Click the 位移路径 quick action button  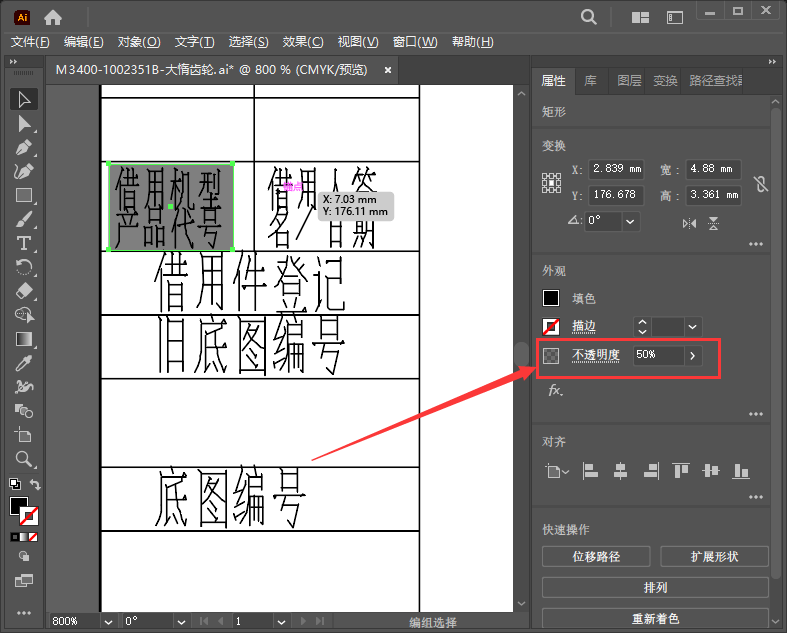pyautogui.click(x=596, y=556)
